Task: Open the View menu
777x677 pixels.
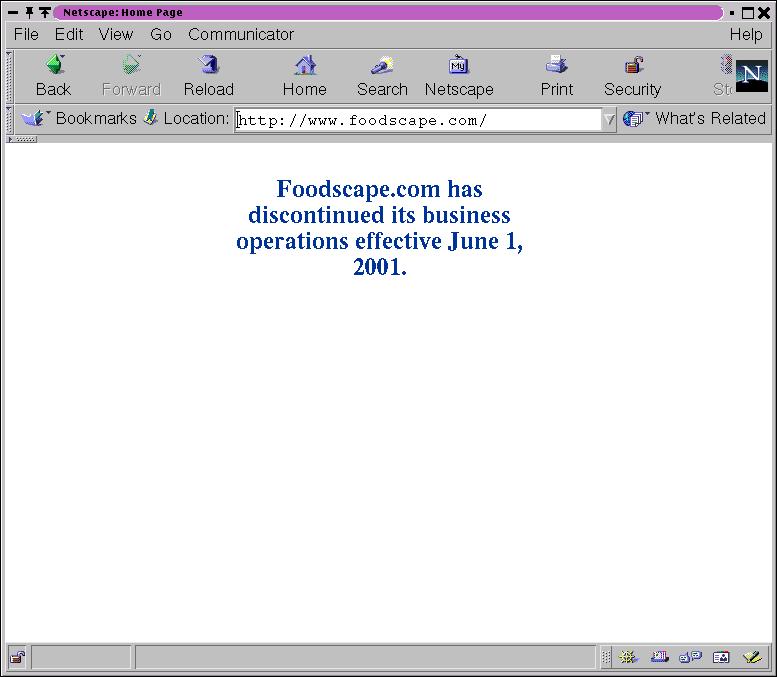Action: pyautogui.click(x=116, y=34)
